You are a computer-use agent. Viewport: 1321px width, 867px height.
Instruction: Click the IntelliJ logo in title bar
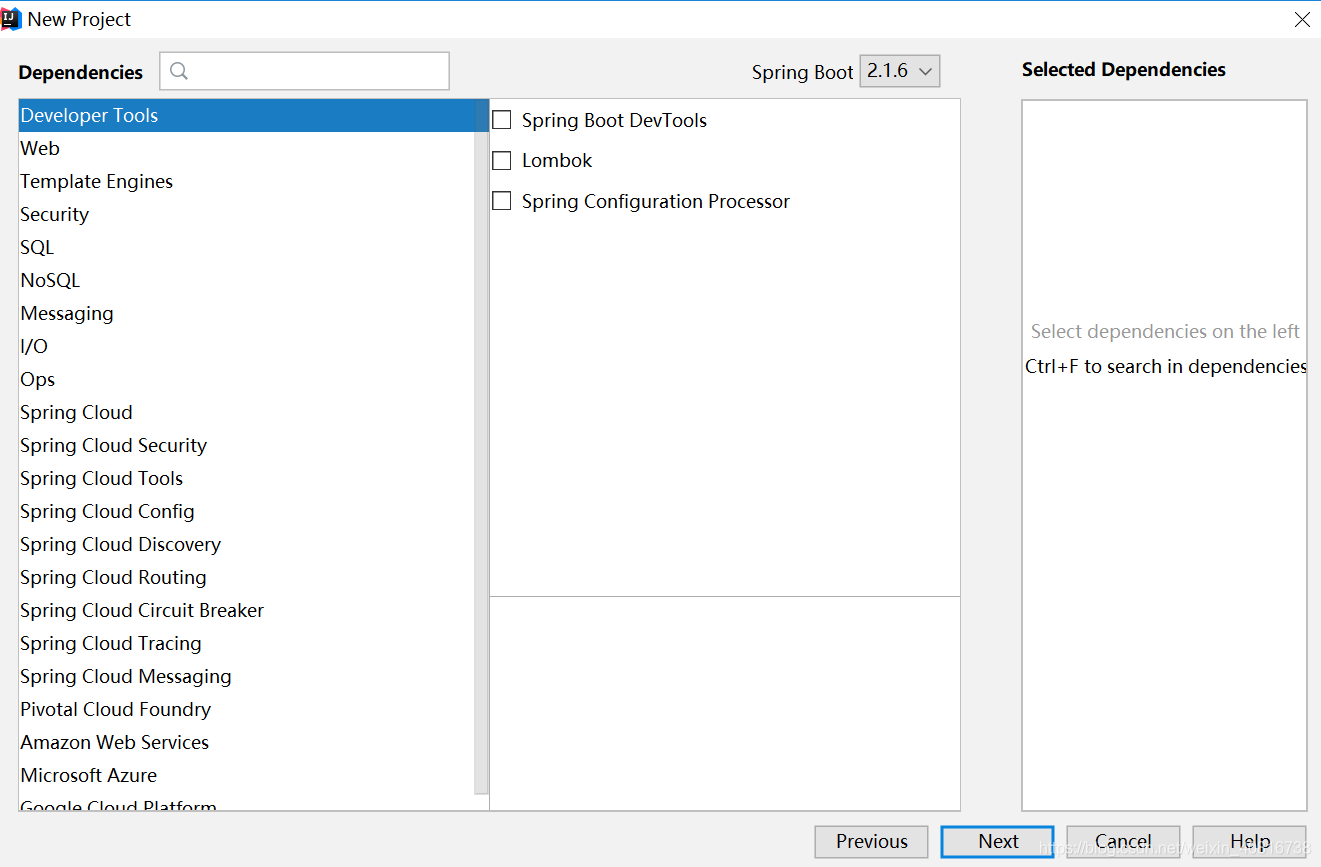tap(12, 19)
